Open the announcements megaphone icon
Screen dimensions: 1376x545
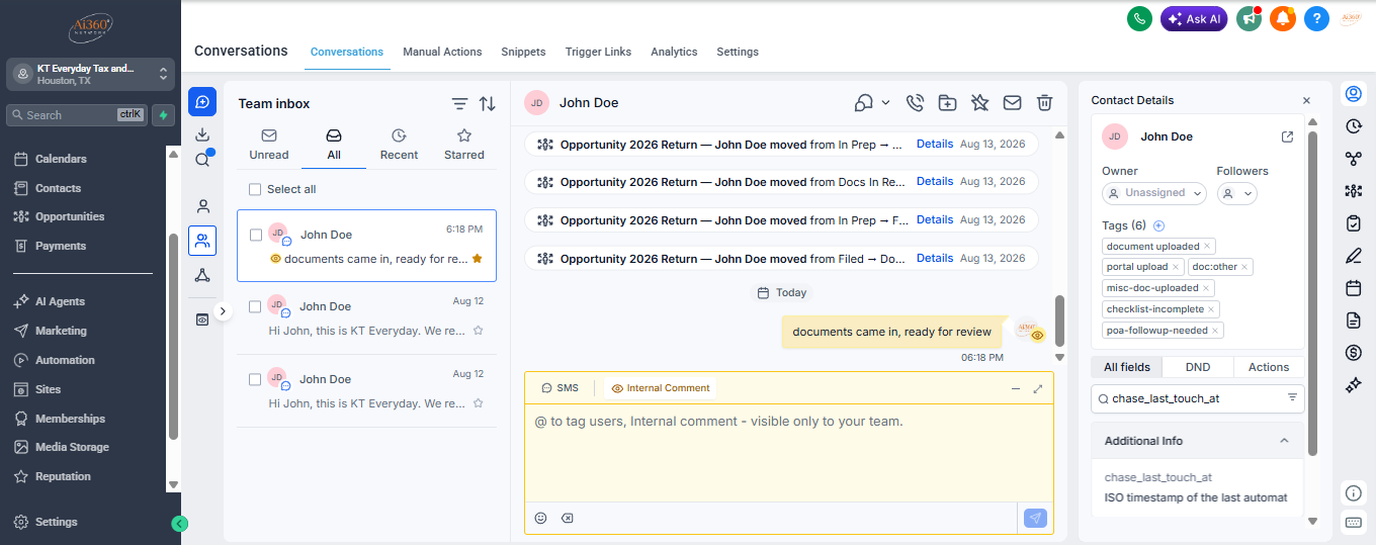tap(1248, 18)
